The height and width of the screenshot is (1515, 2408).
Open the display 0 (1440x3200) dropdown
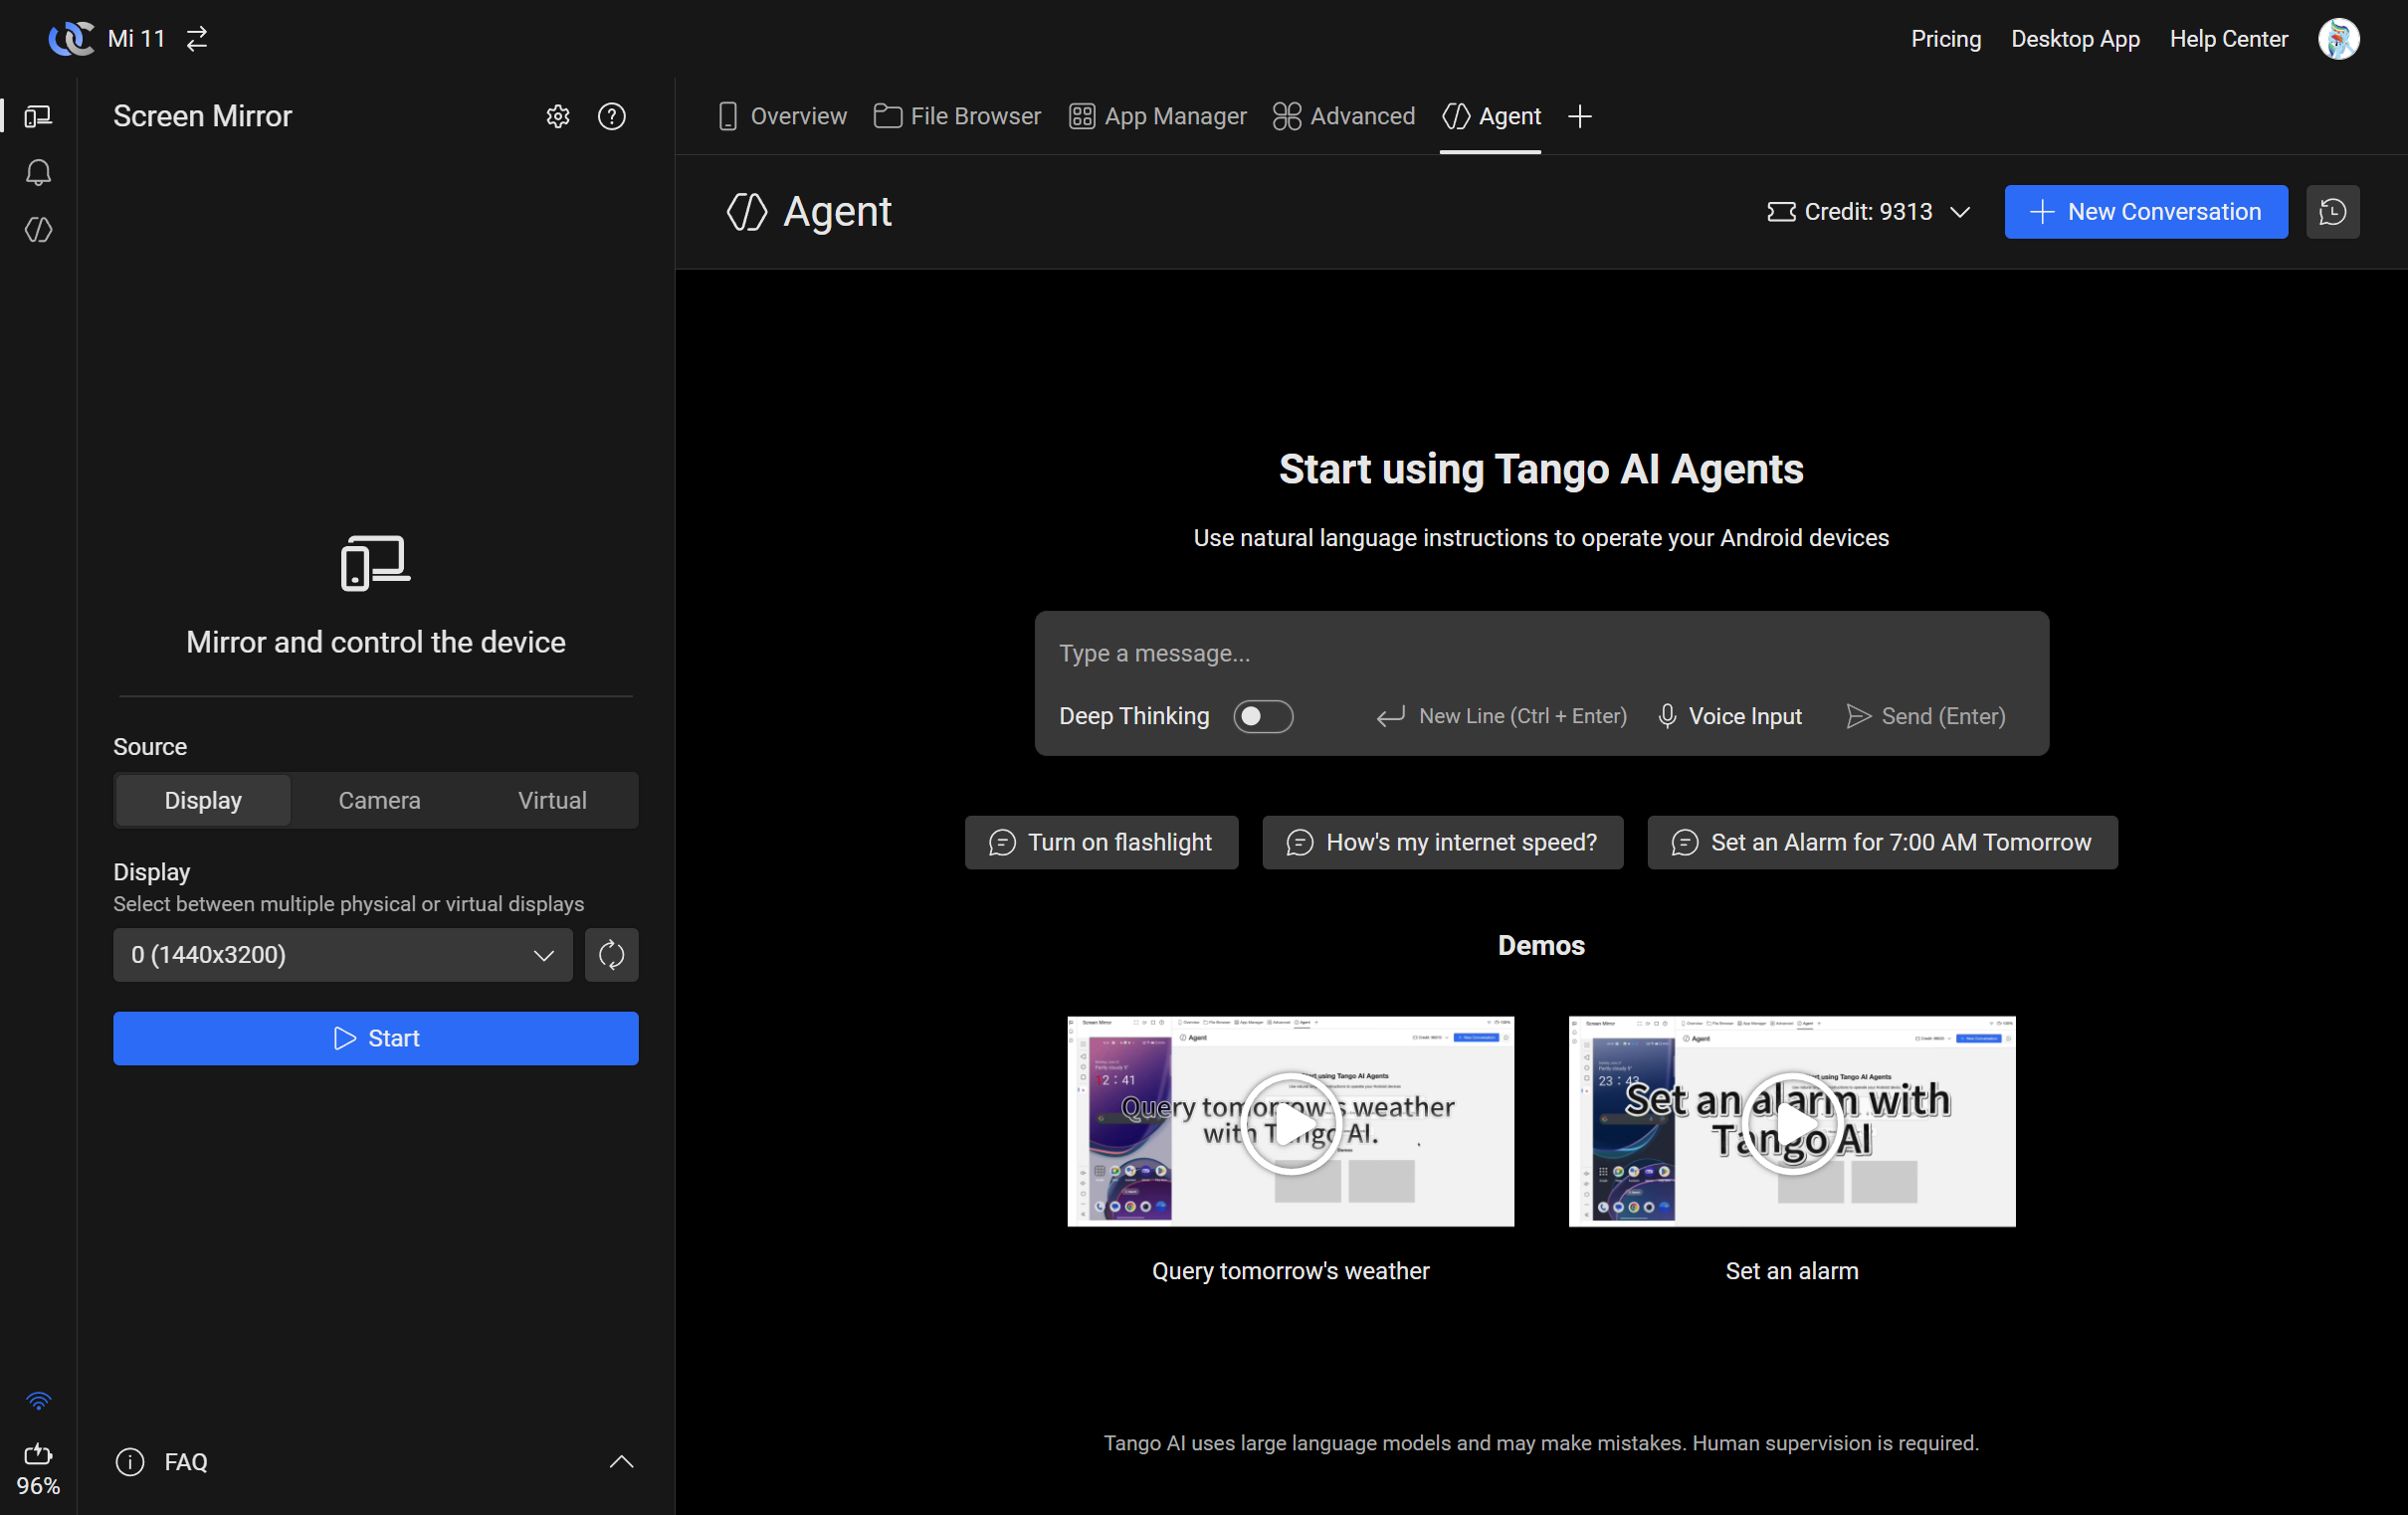(342, 954)
